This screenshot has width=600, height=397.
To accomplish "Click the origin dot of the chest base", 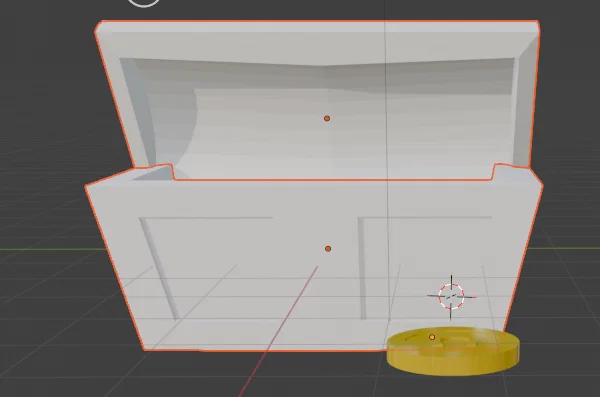I will 328,249.
